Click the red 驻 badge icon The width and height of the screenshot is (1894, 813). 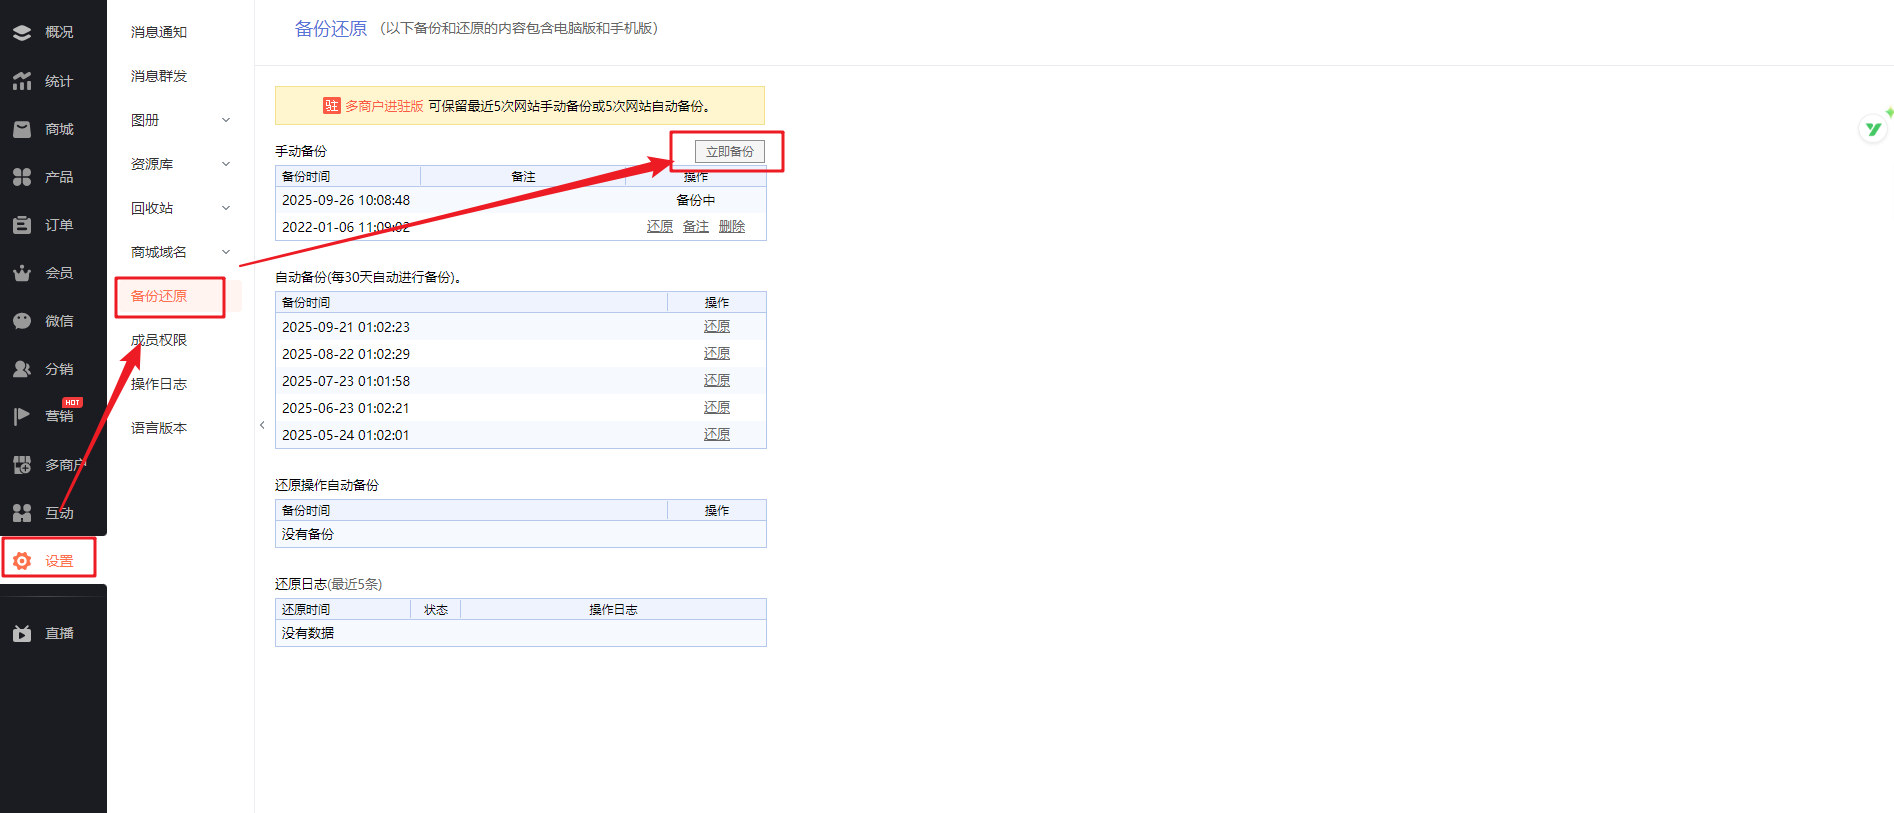(332, 106)
